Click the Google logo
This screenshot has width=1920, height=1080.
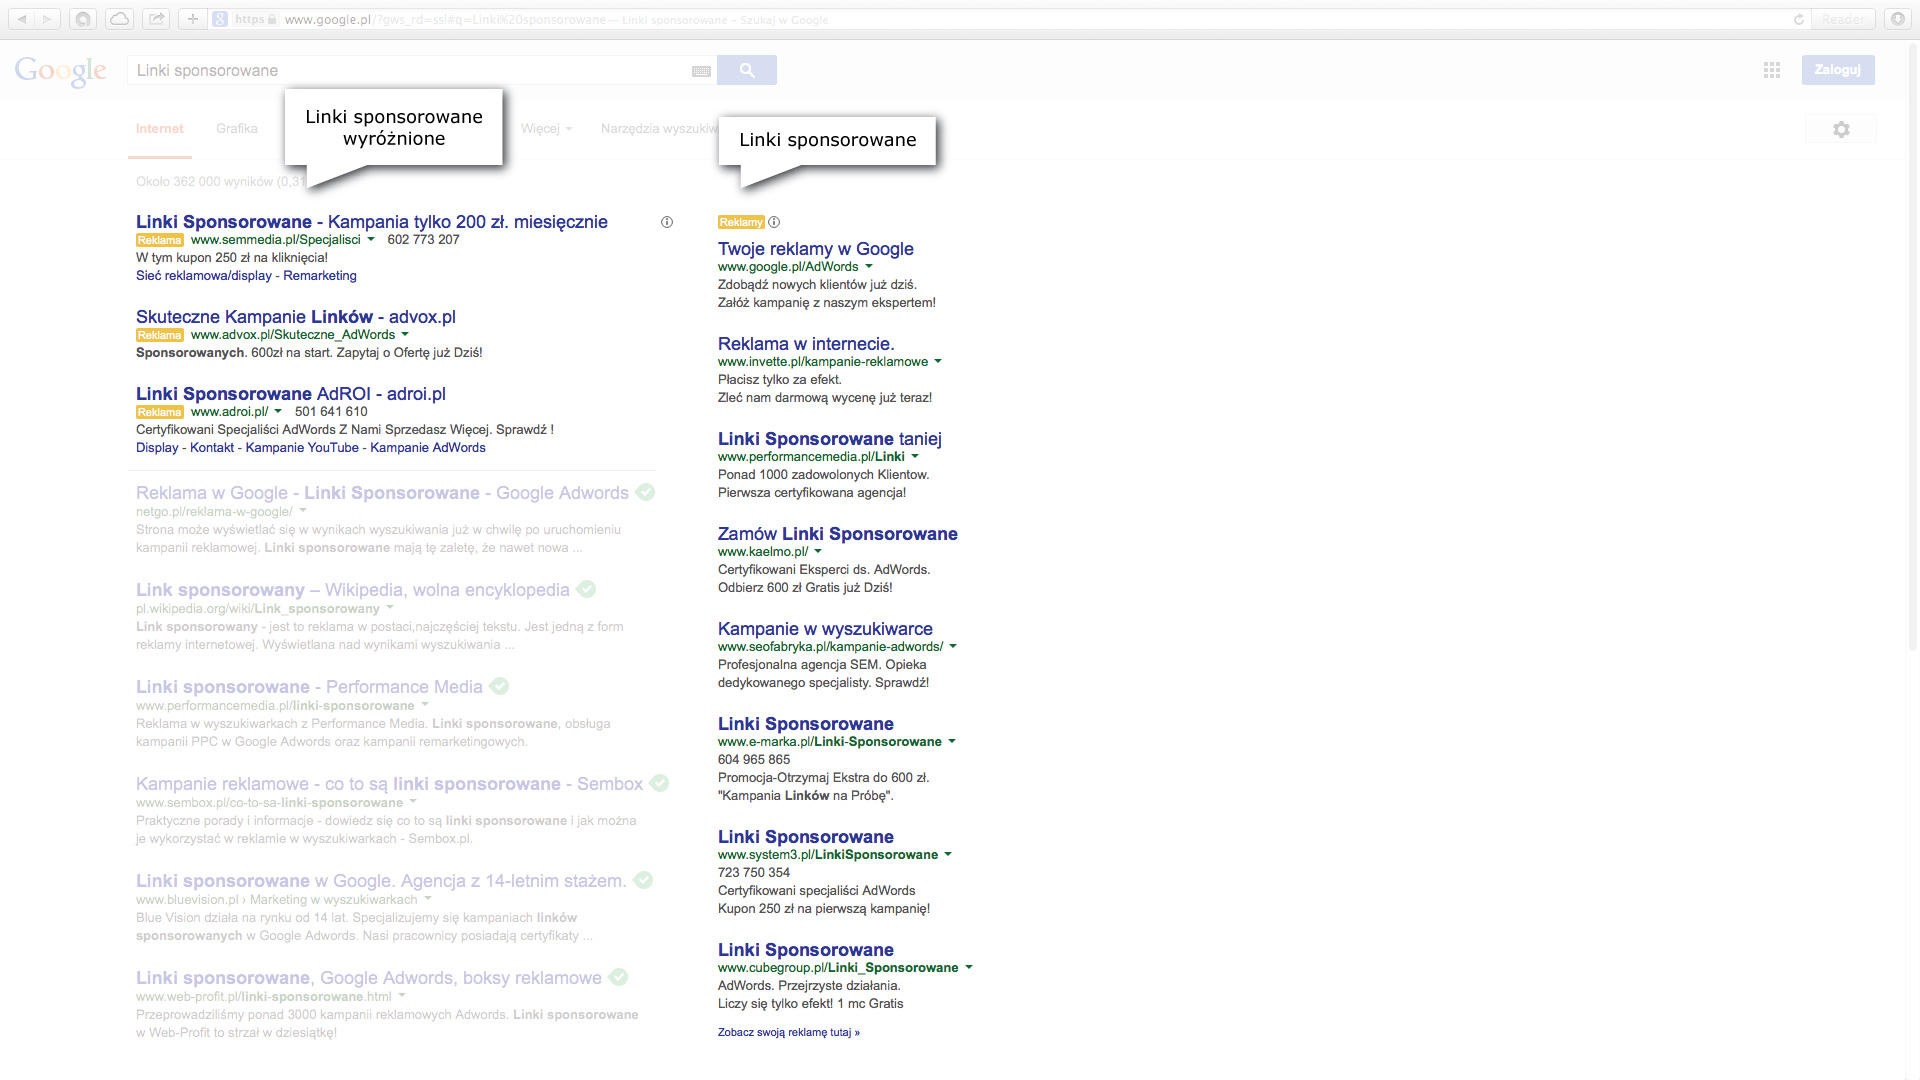pyautogui.click(x=60, y=71)
